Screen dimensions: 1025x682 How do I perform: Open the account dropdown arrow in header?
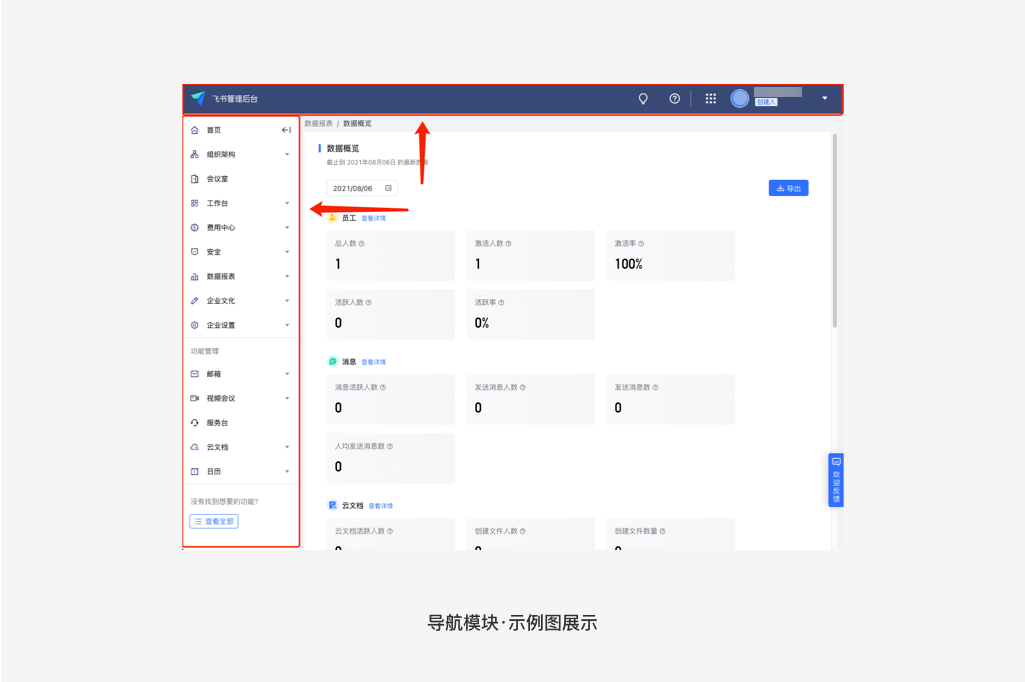tap(825, 98)
